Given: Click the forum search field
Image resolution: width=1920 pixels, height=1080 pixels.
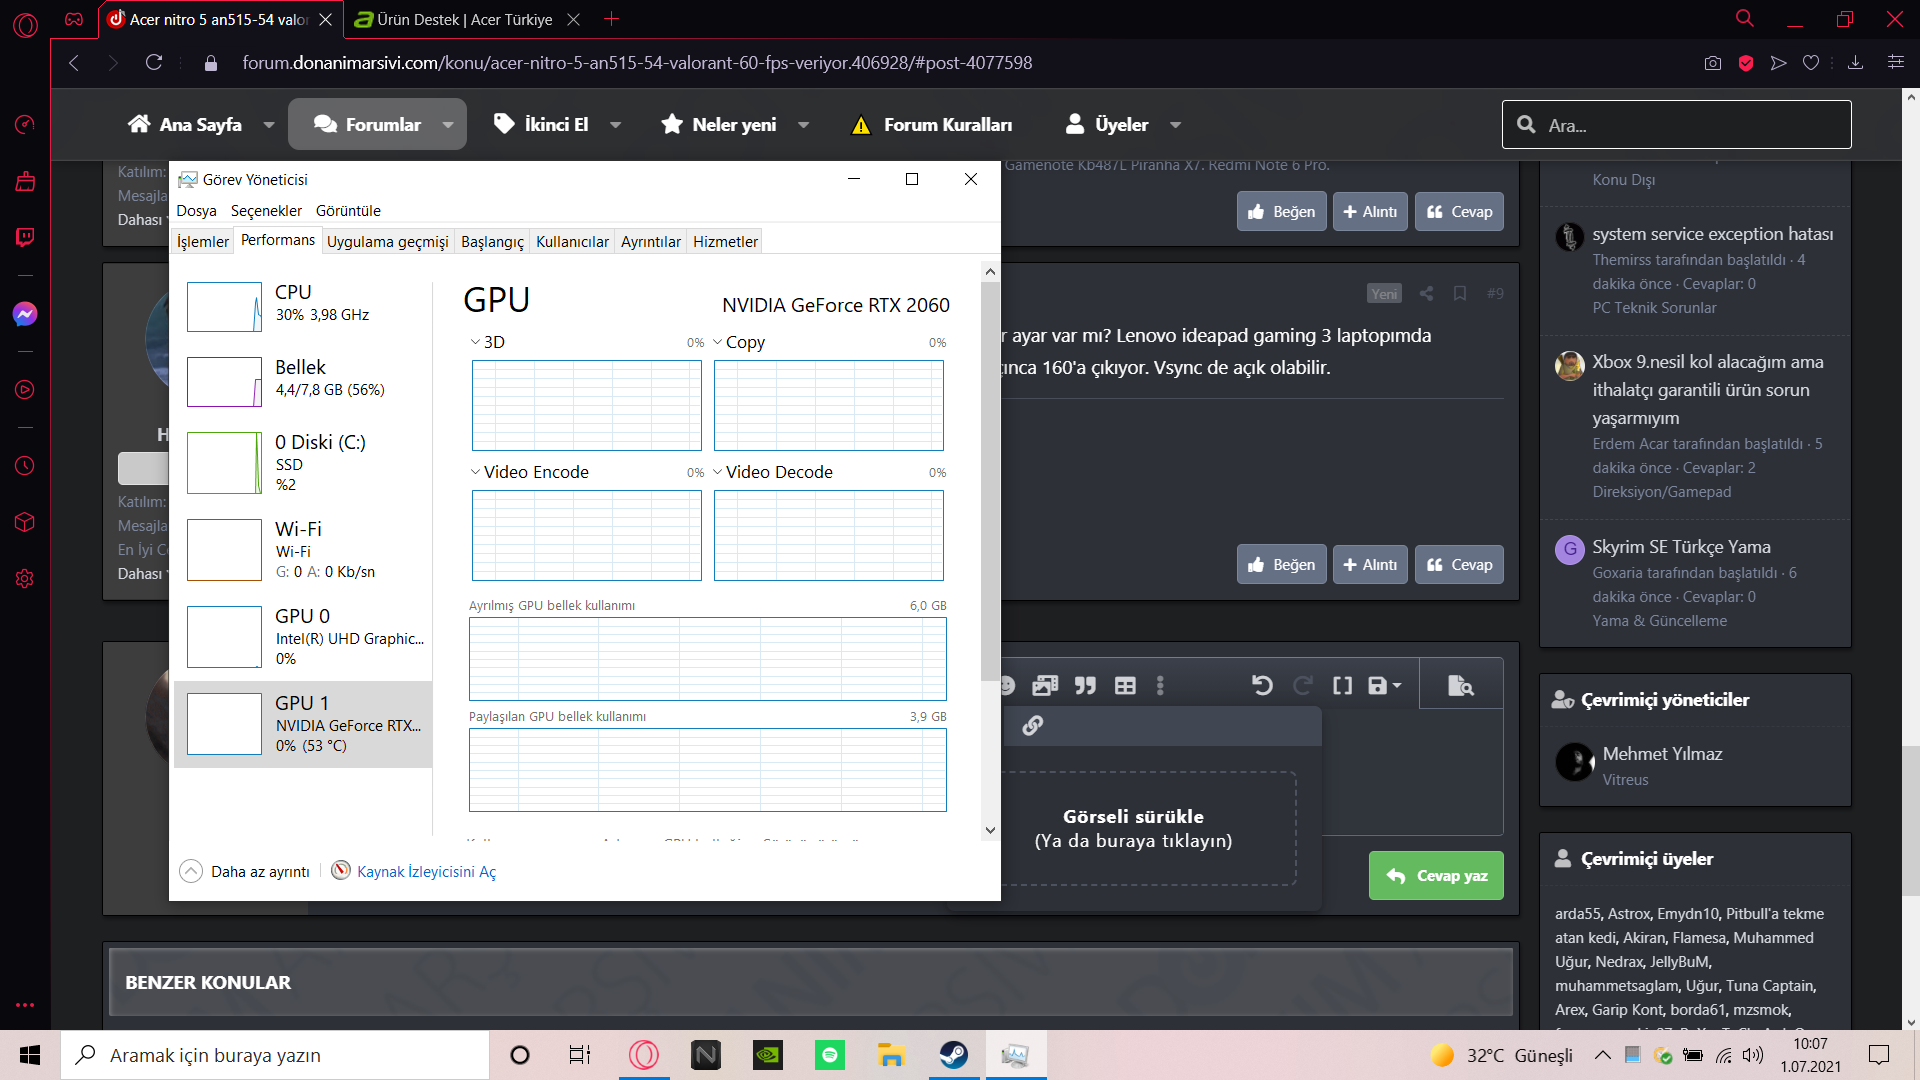Looking at the screenshot, I should (x=1676, y=125).
